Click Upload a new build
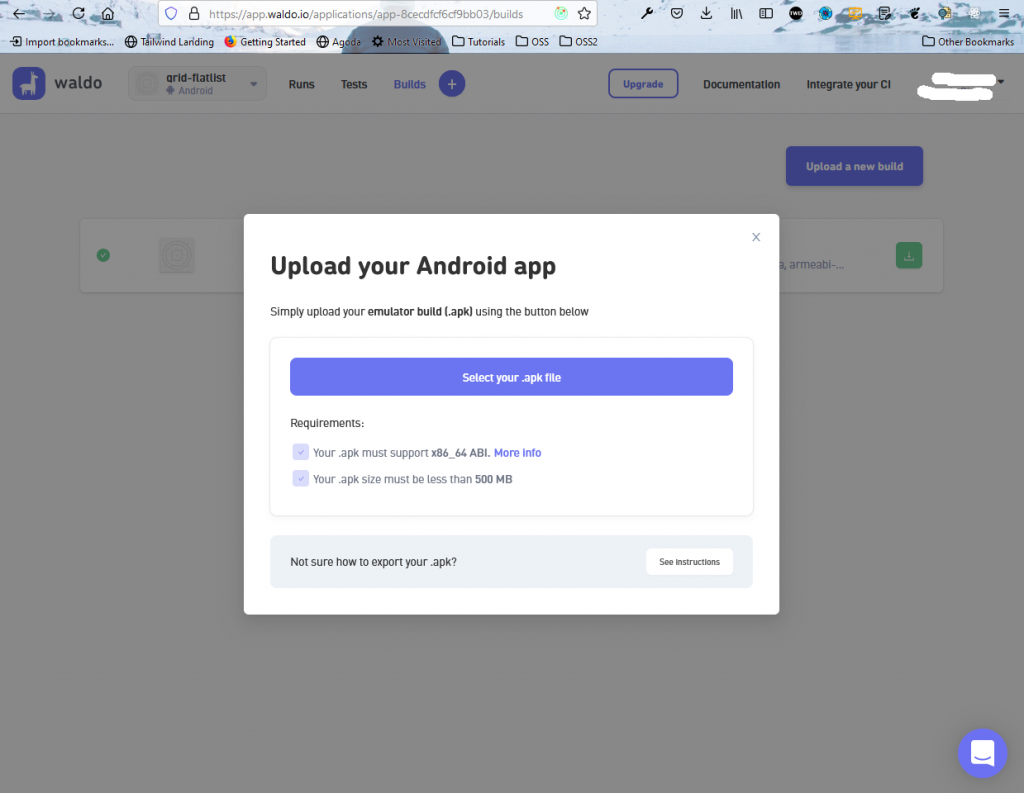The image size is (1024, 793). tap(854, 166)
